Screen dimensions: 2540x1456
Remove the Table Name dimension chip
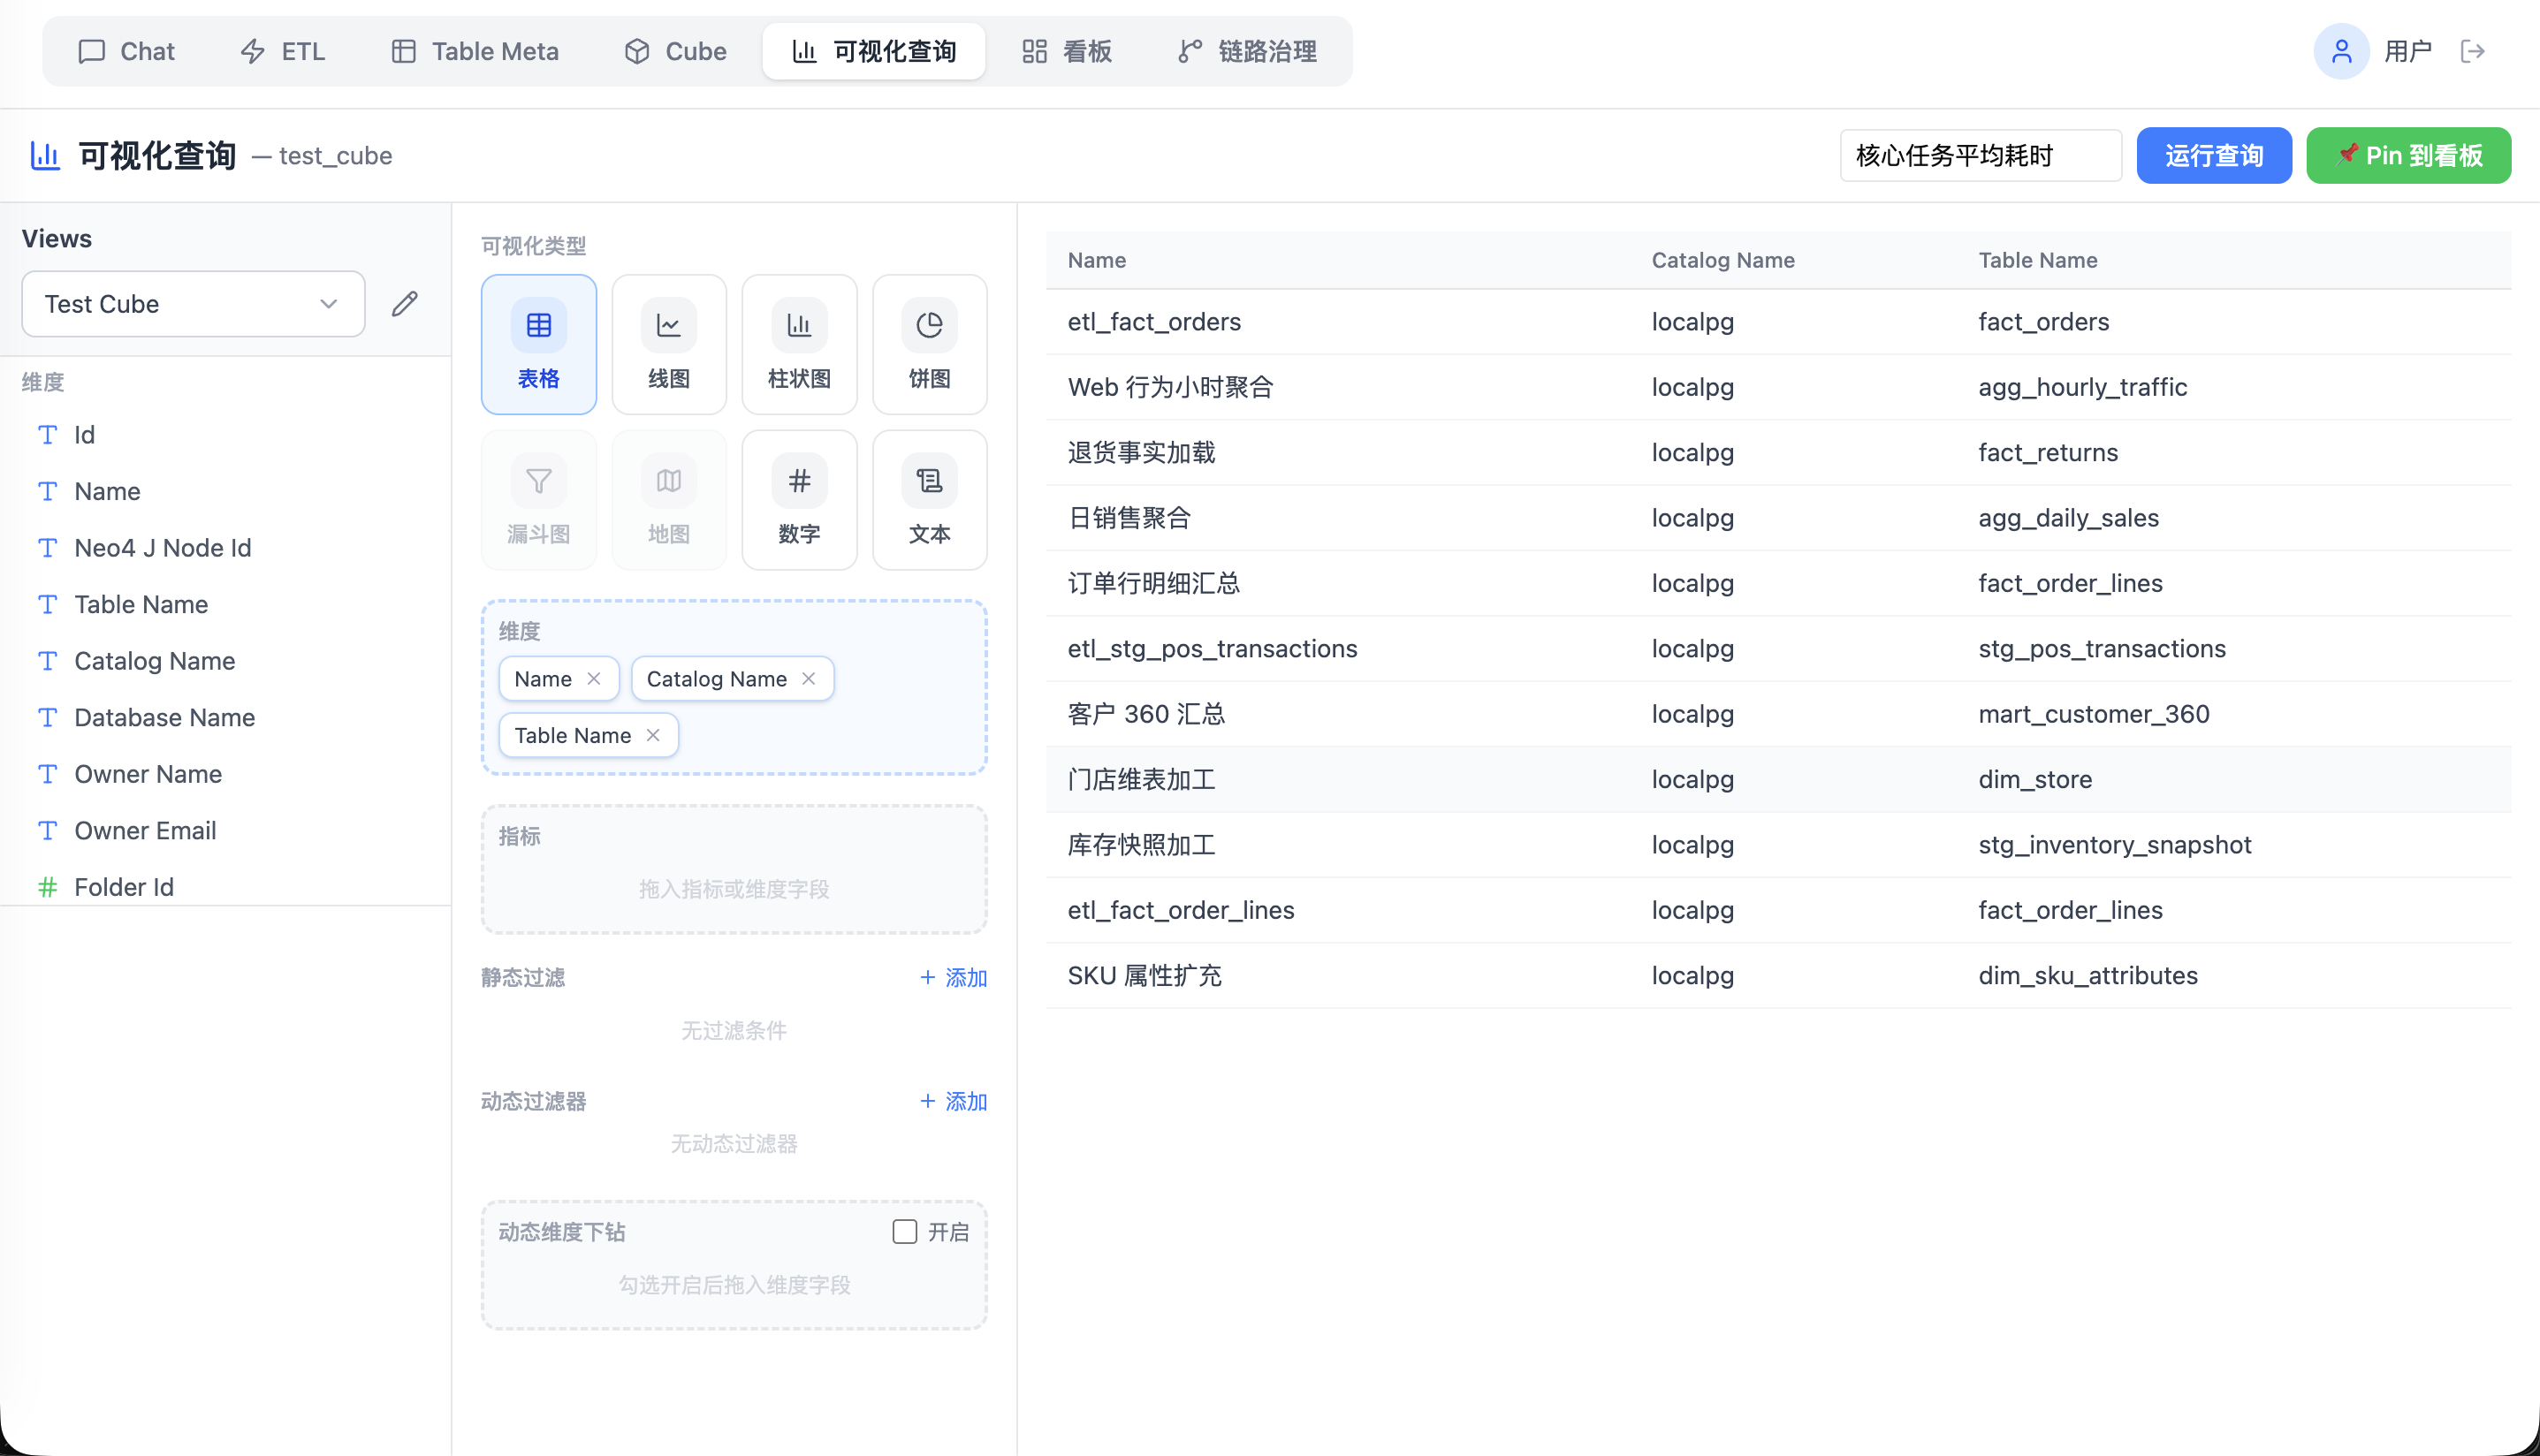click(653, 735)
